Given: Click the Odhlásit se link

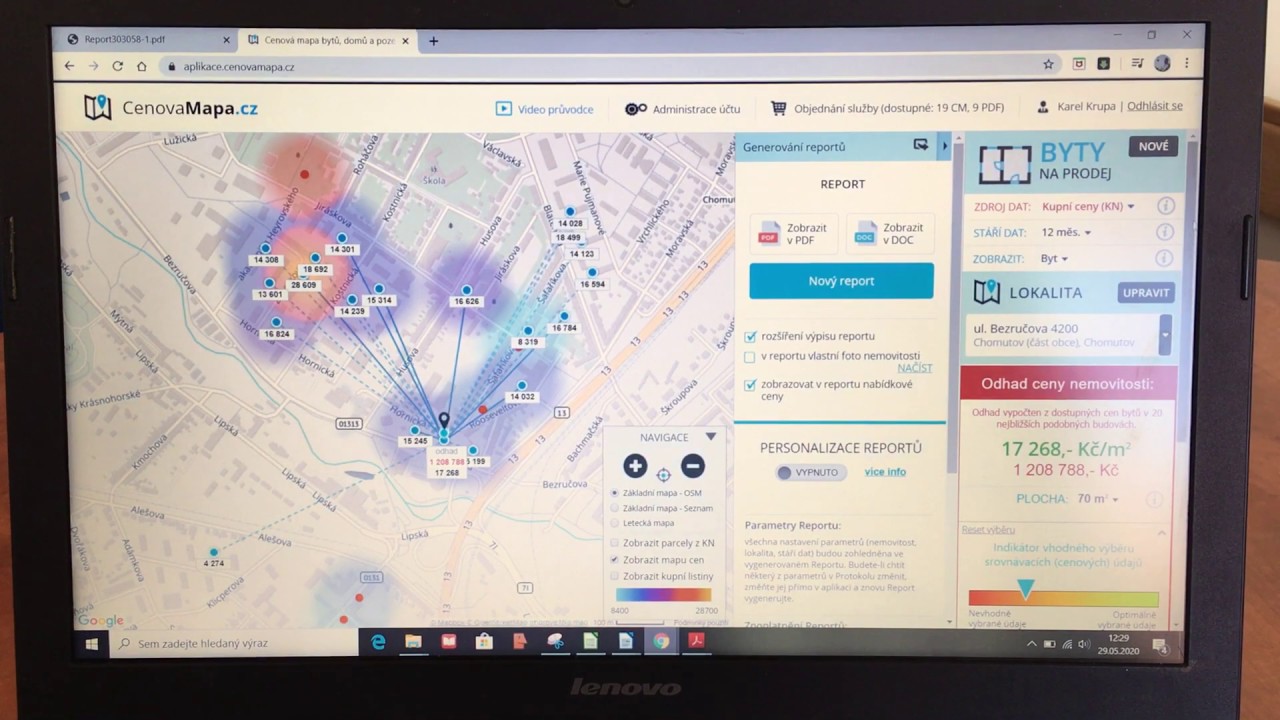Looking at the screenshot, I should 1155,106.
